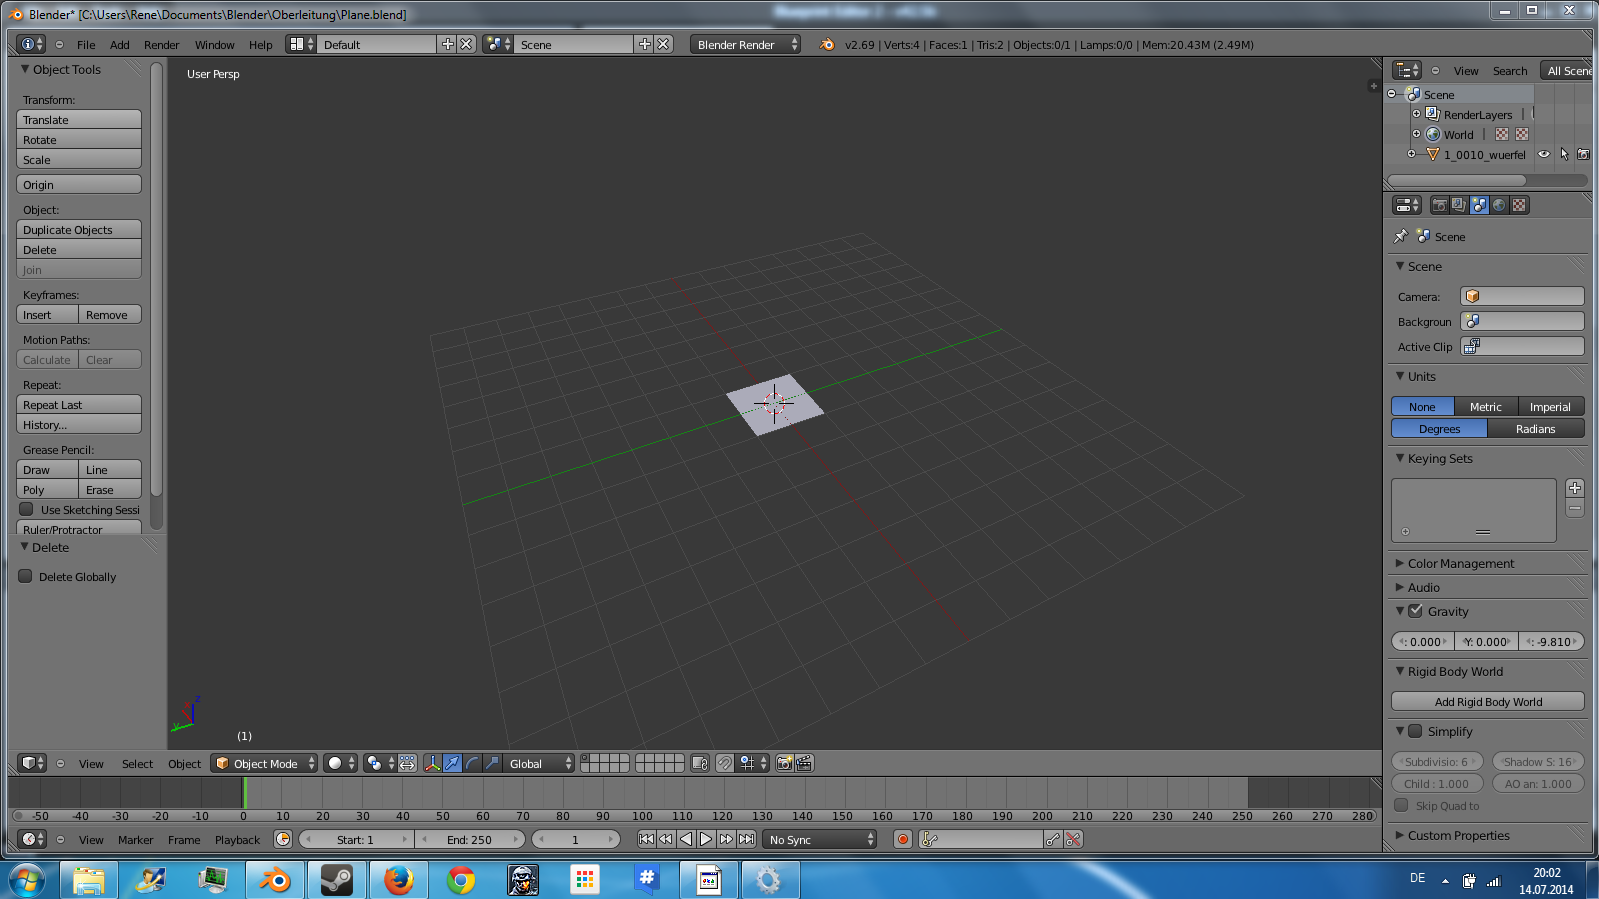Click Add Rigid Body World
The image size is (1599, 899).
(x=1488, y=701)
